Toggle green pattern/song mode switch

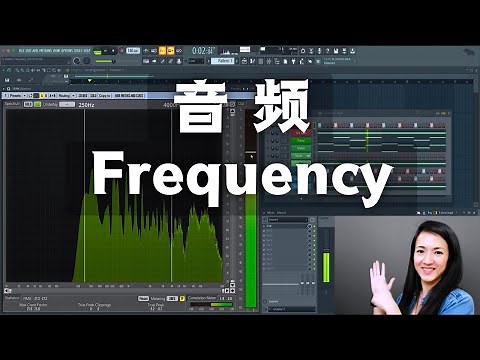point(97,52)
